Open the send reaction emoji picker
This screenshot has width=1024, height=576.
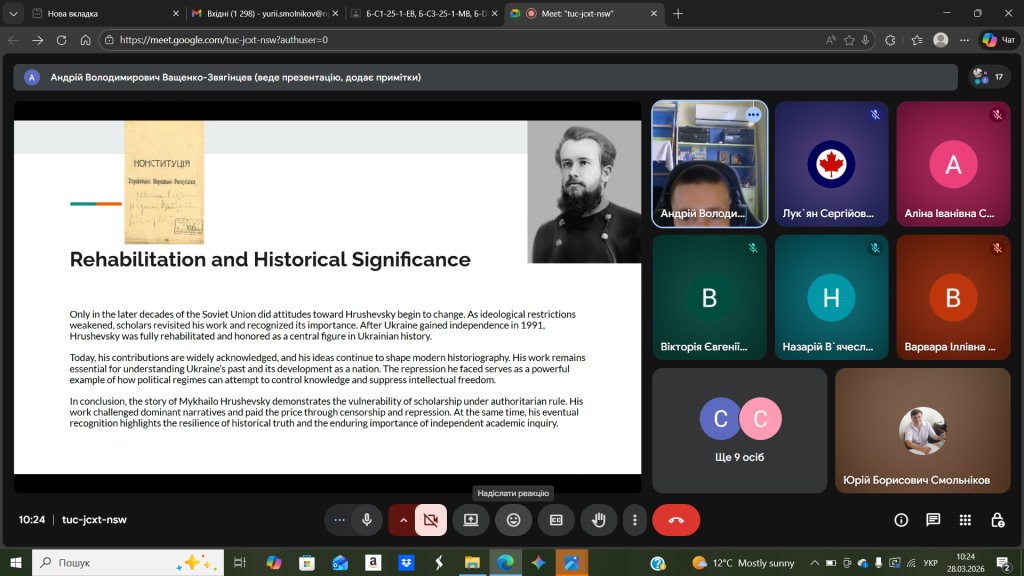[513, 520]
